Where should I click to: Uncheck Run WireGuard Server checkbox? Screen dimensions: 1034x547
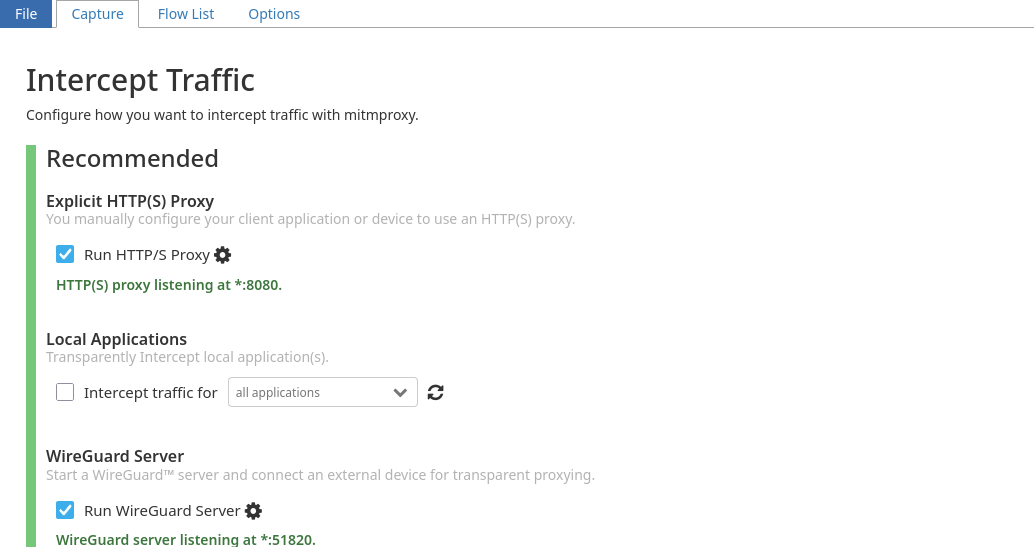click(x=65, y=510)
